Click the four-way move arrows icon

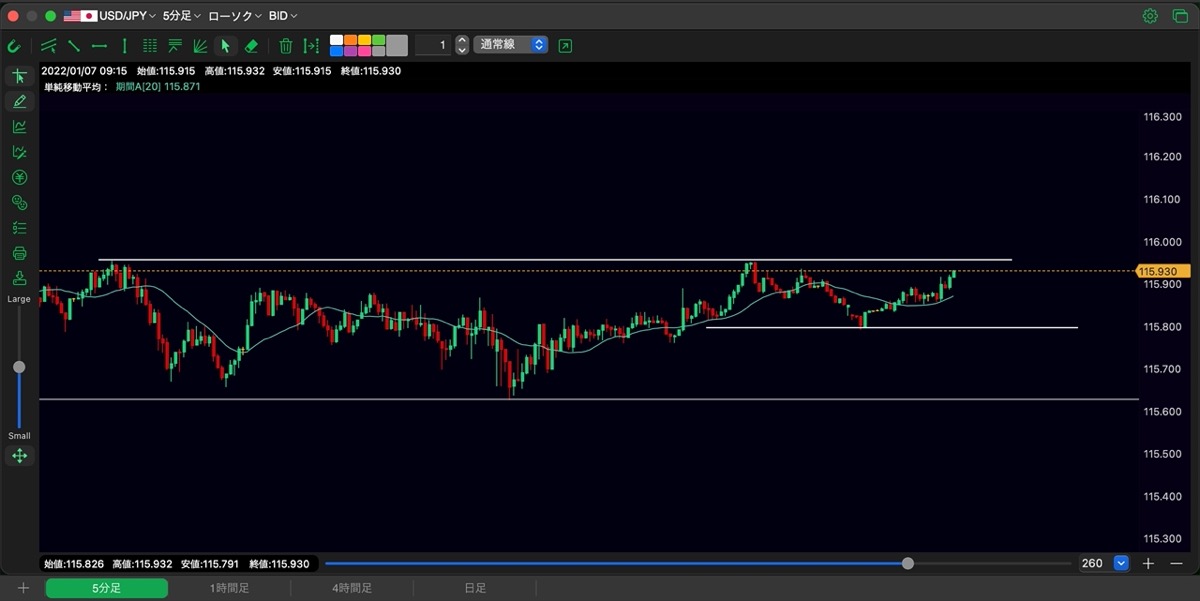(x=19, y=456)
